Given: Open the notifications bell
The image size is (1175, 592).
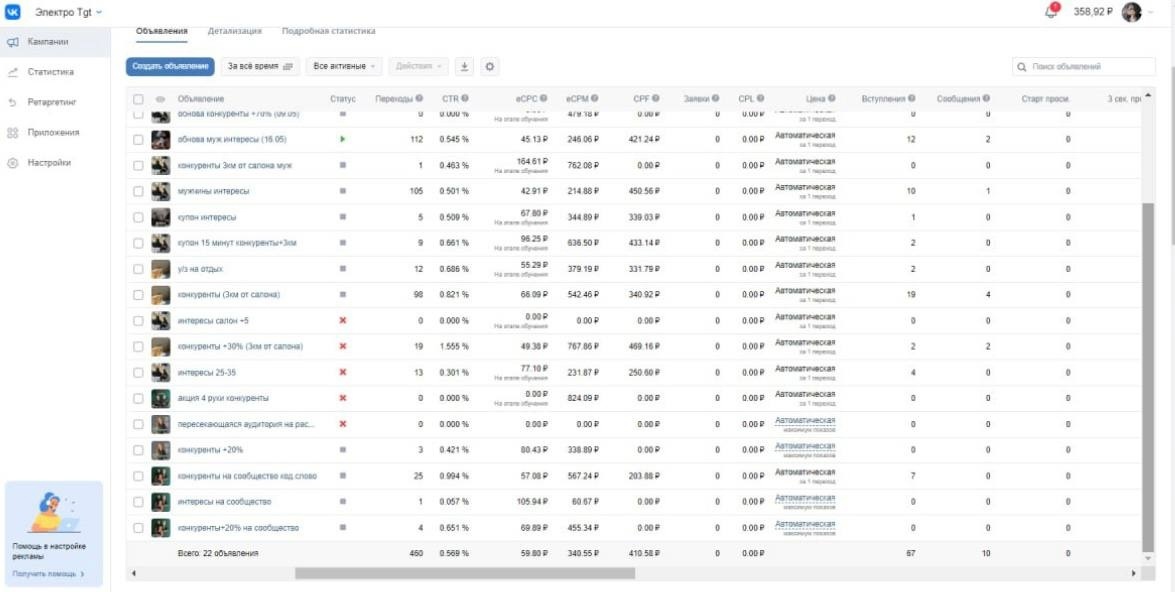Looking at the screenshot, I should 1051,13.
